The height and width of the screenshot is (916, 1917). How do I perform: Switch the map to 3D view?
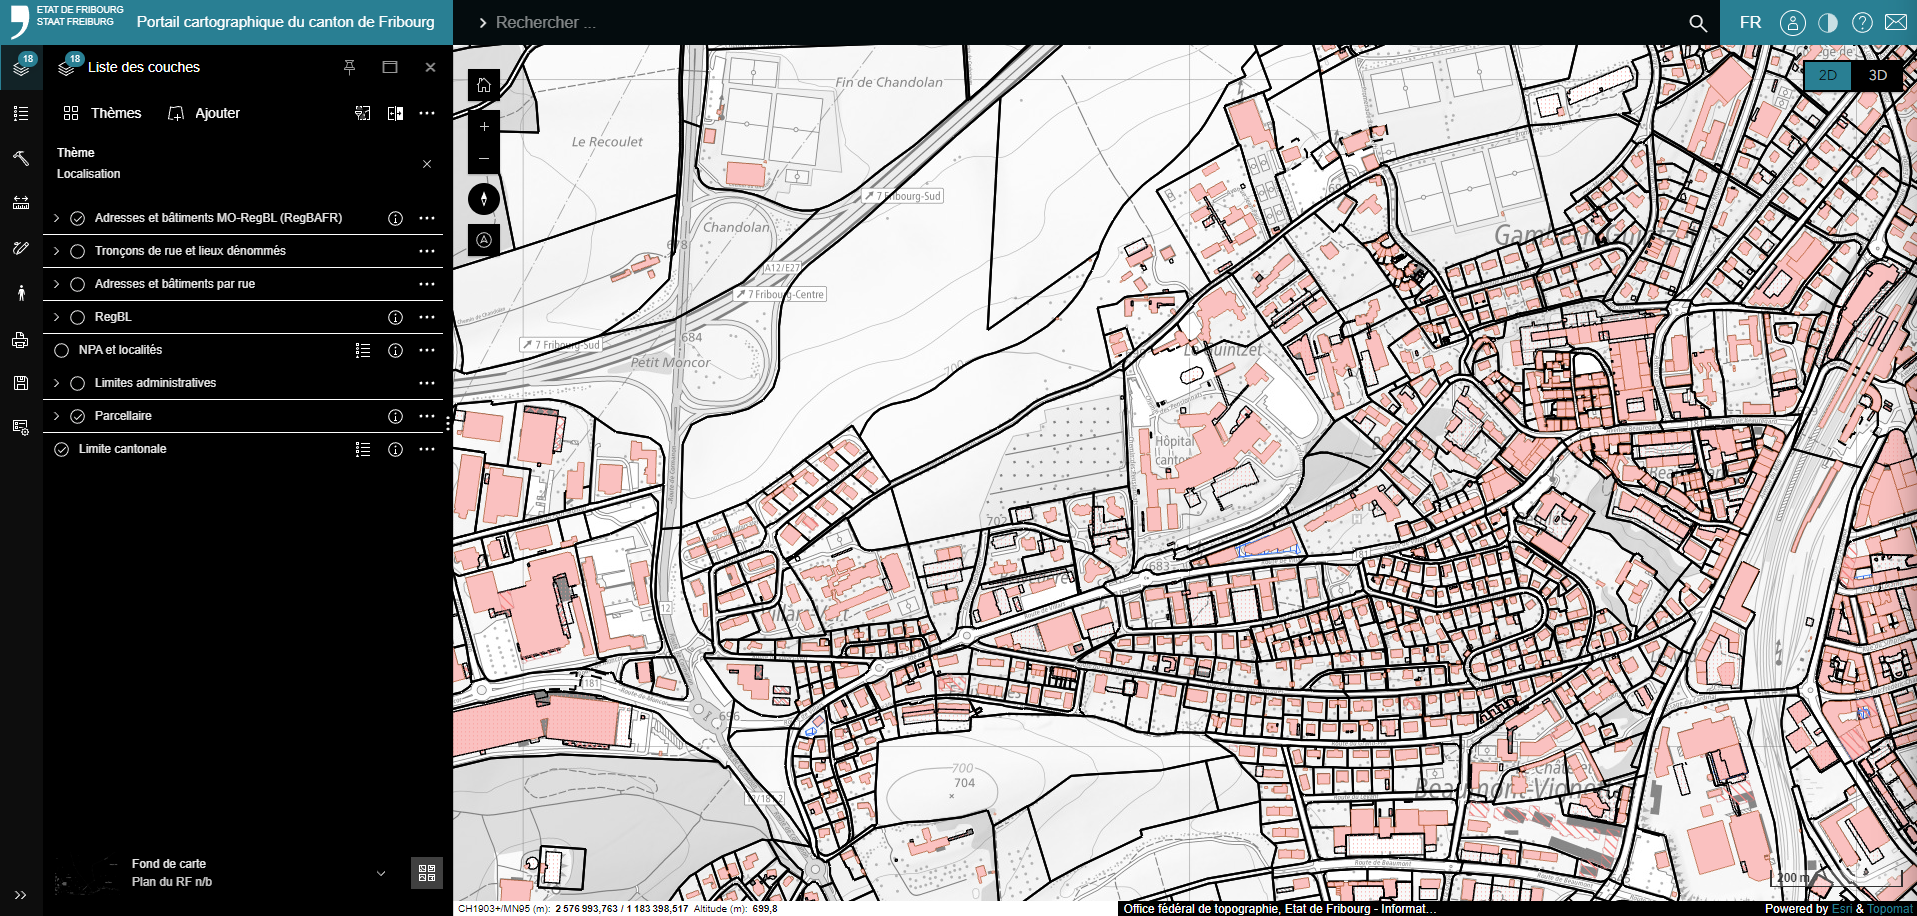tap(1877, 76)
